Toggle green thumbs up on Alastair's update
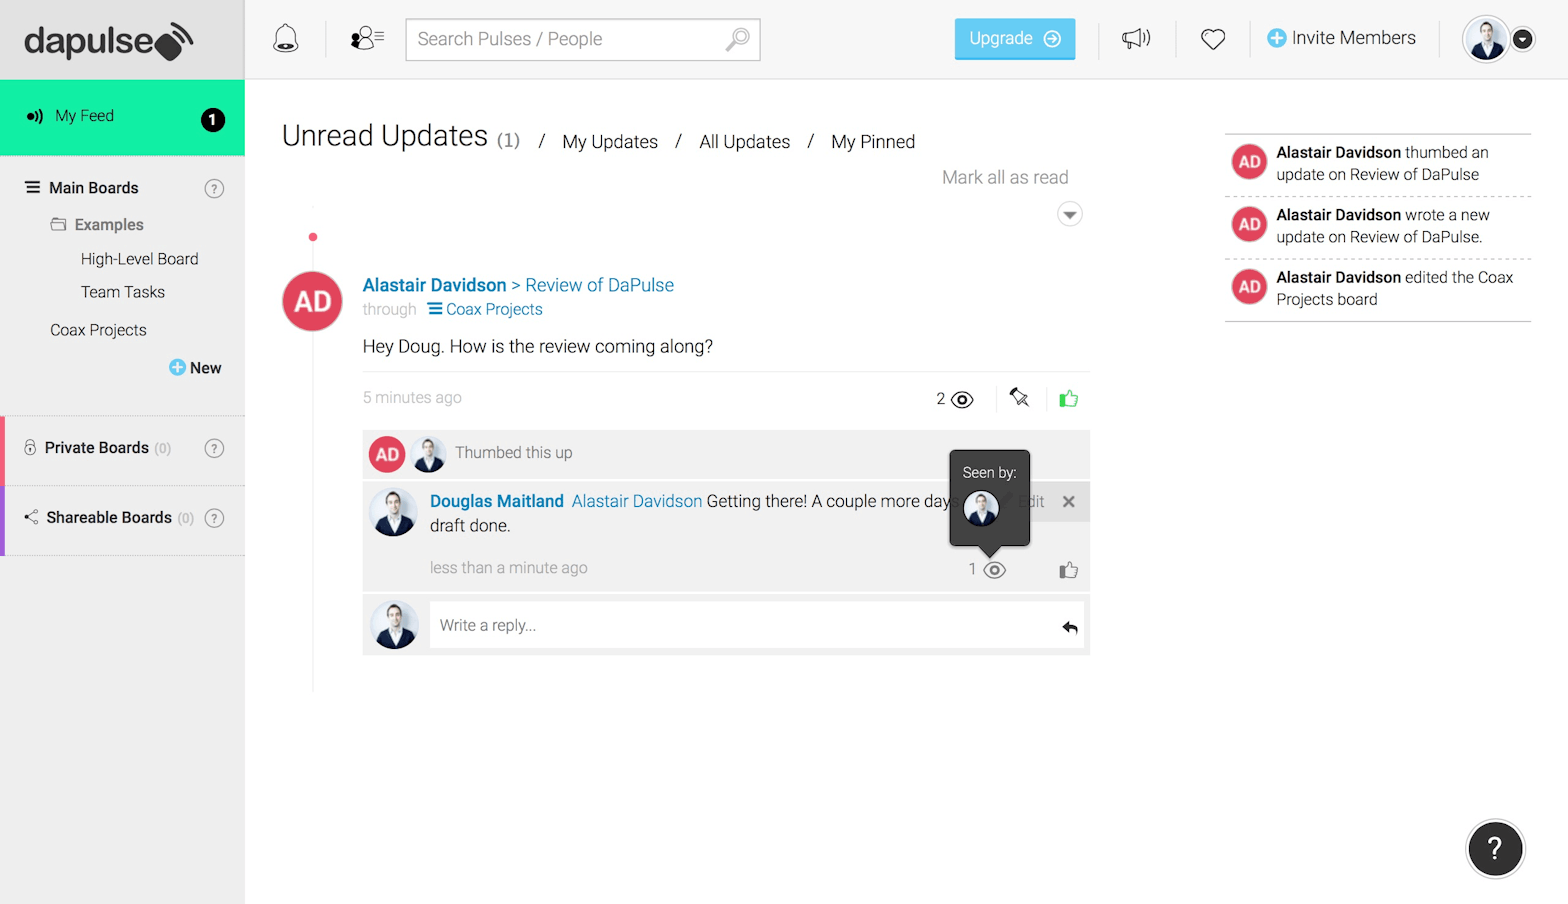This screenshot has height=904, width=1568. pyautogui.click(x=1069, y=399)
